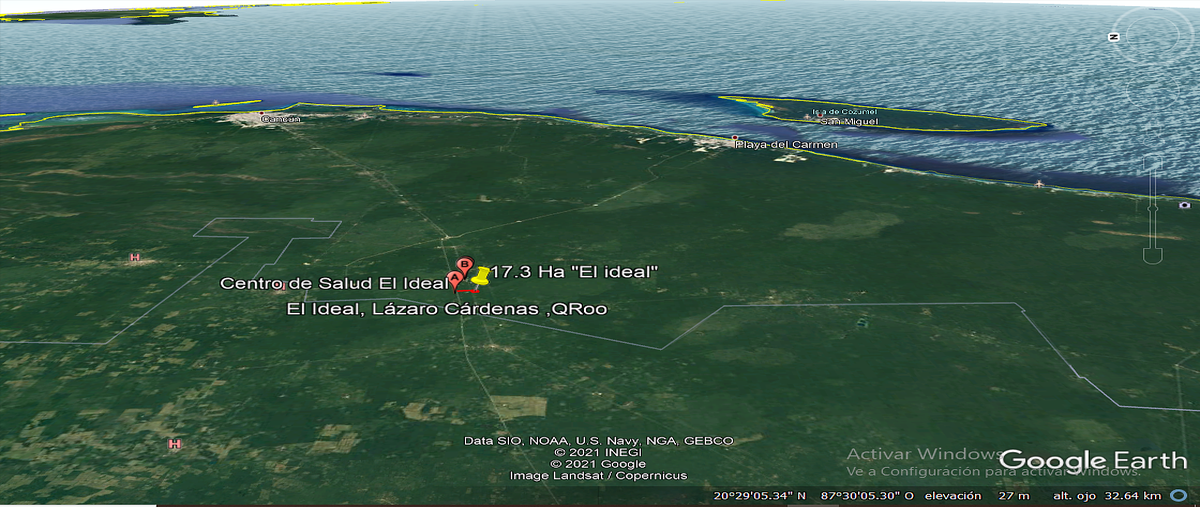Click the hospital H icon at the lower left
The width and height of the screenshot is (1200, 507).
coord(175,443)
